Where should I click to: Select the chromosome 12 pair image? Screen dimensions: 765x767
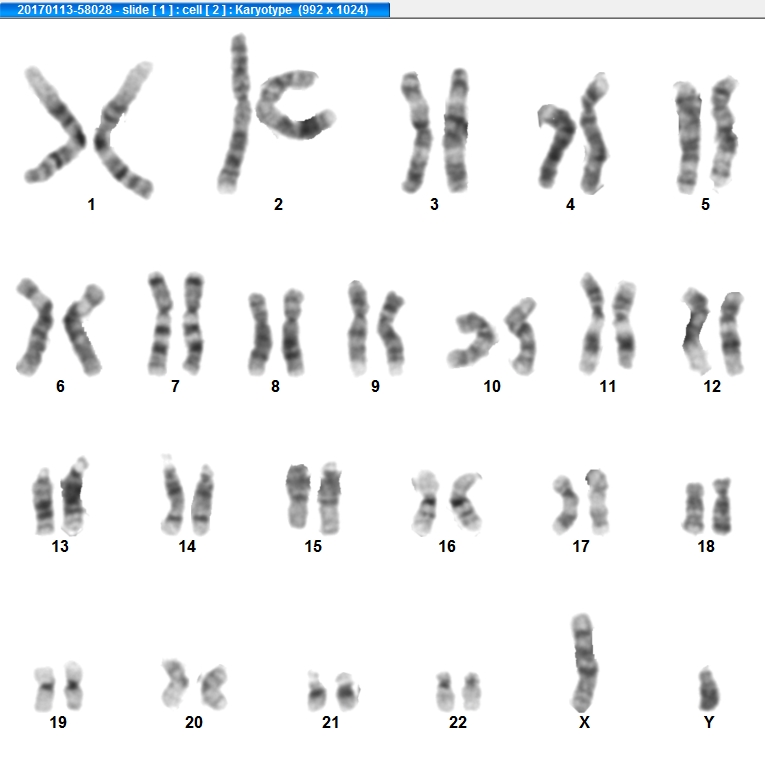click(713, 332)
